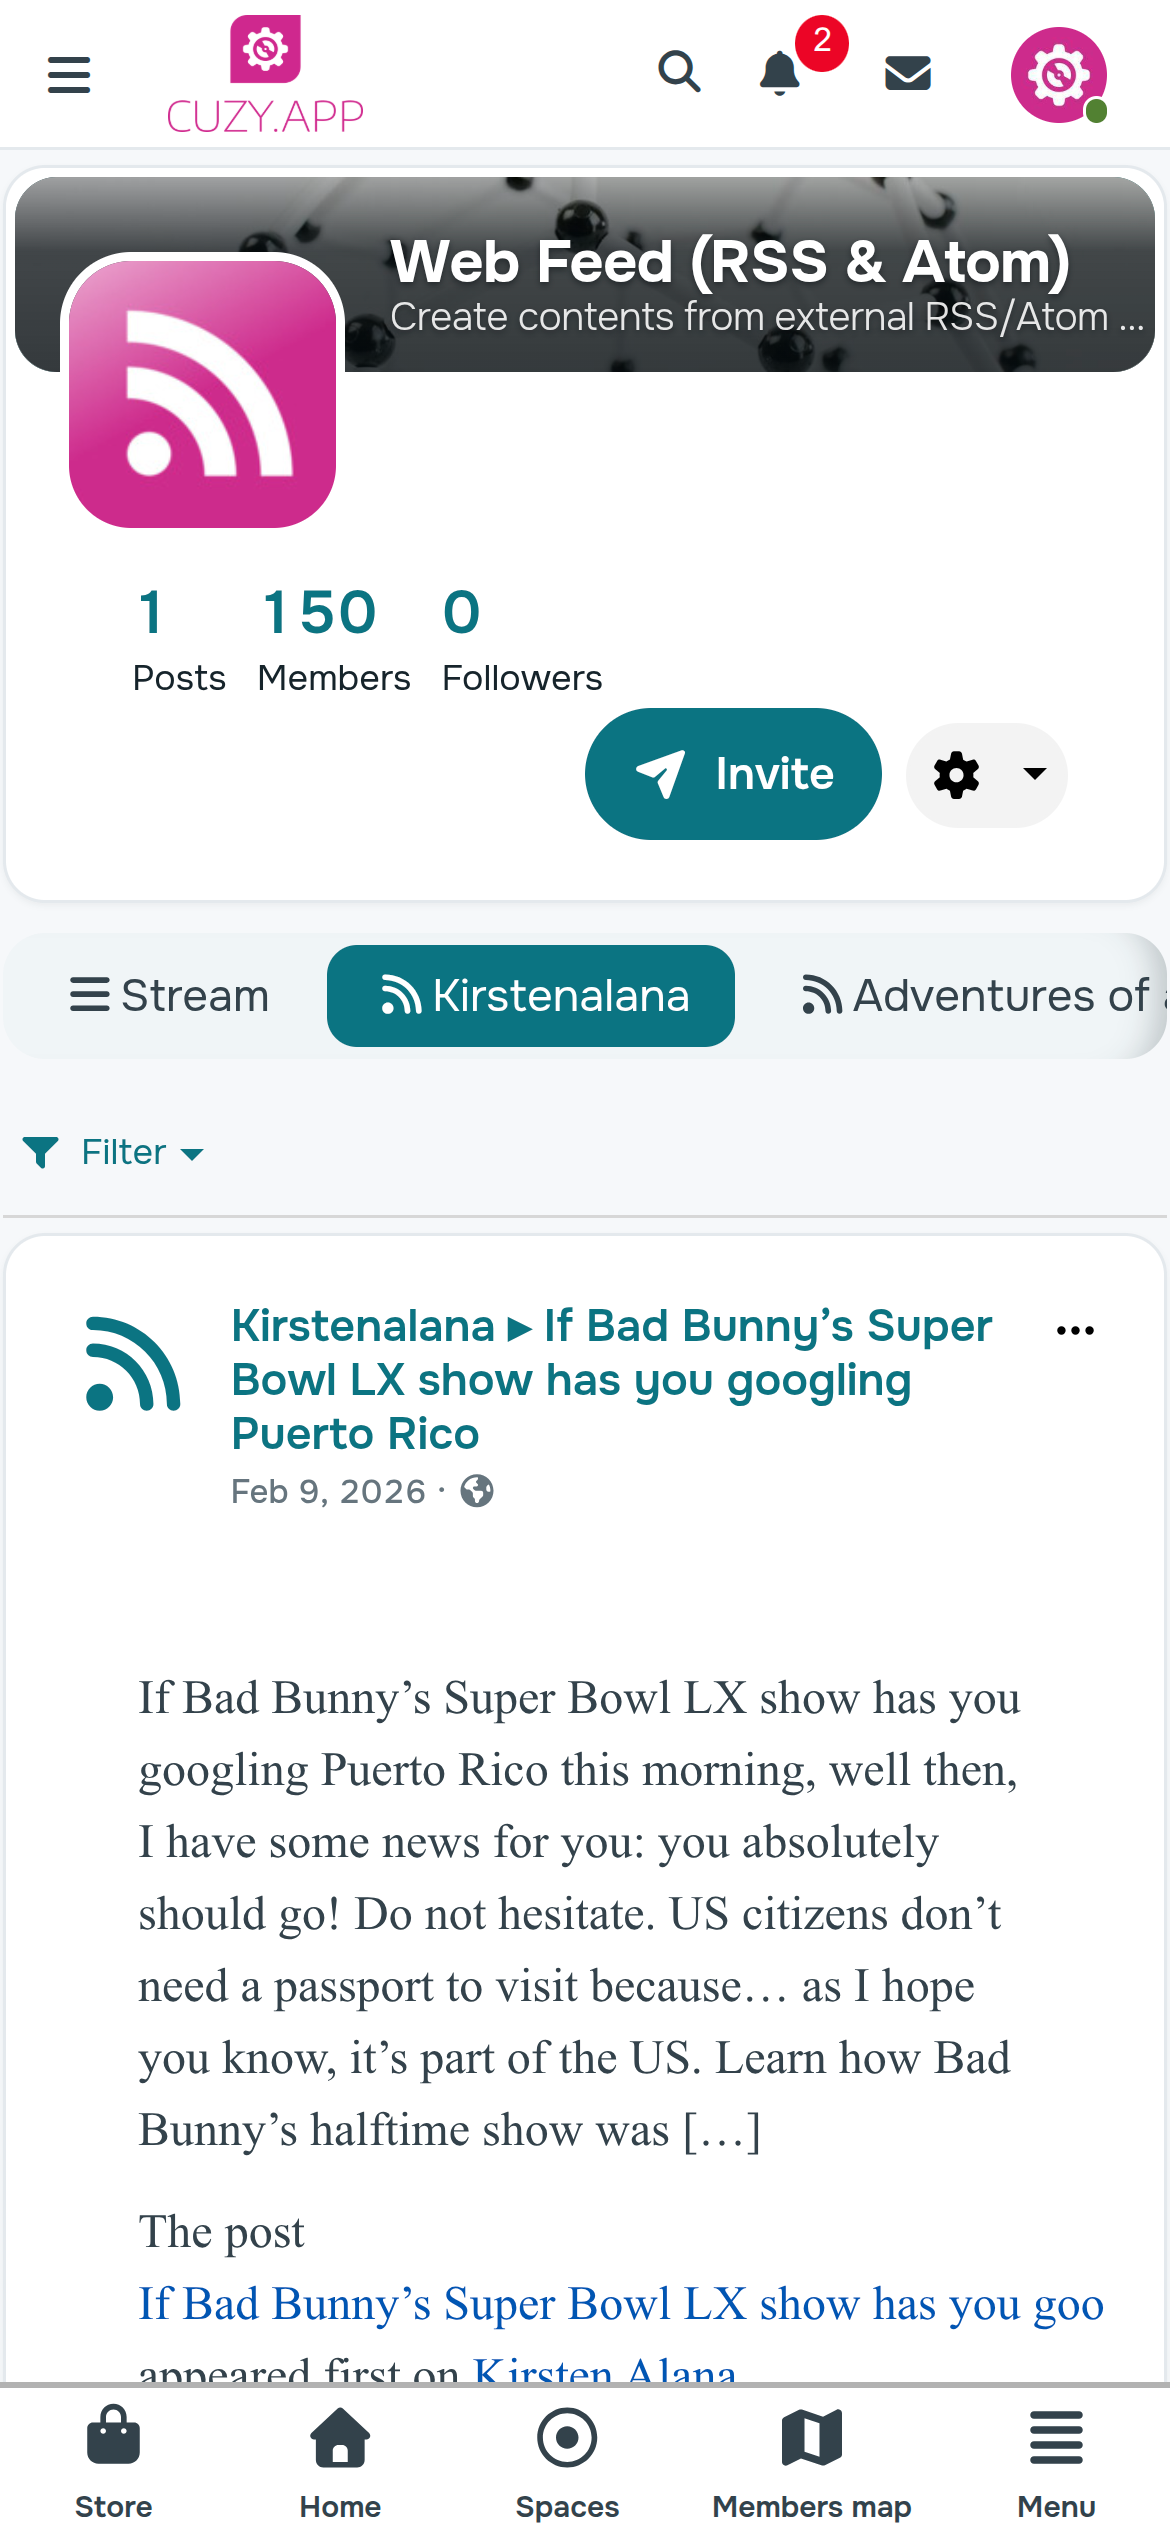1170x2532 pixels.
Task: Expand the space settings gear dropdown
Action: click(x=987, y=775)
